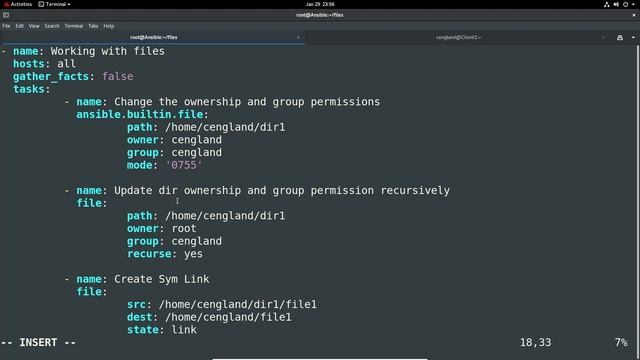This screenshot has width=640, height=360.
Task: Open the system menu dropdown arrow
Action: 633,4
